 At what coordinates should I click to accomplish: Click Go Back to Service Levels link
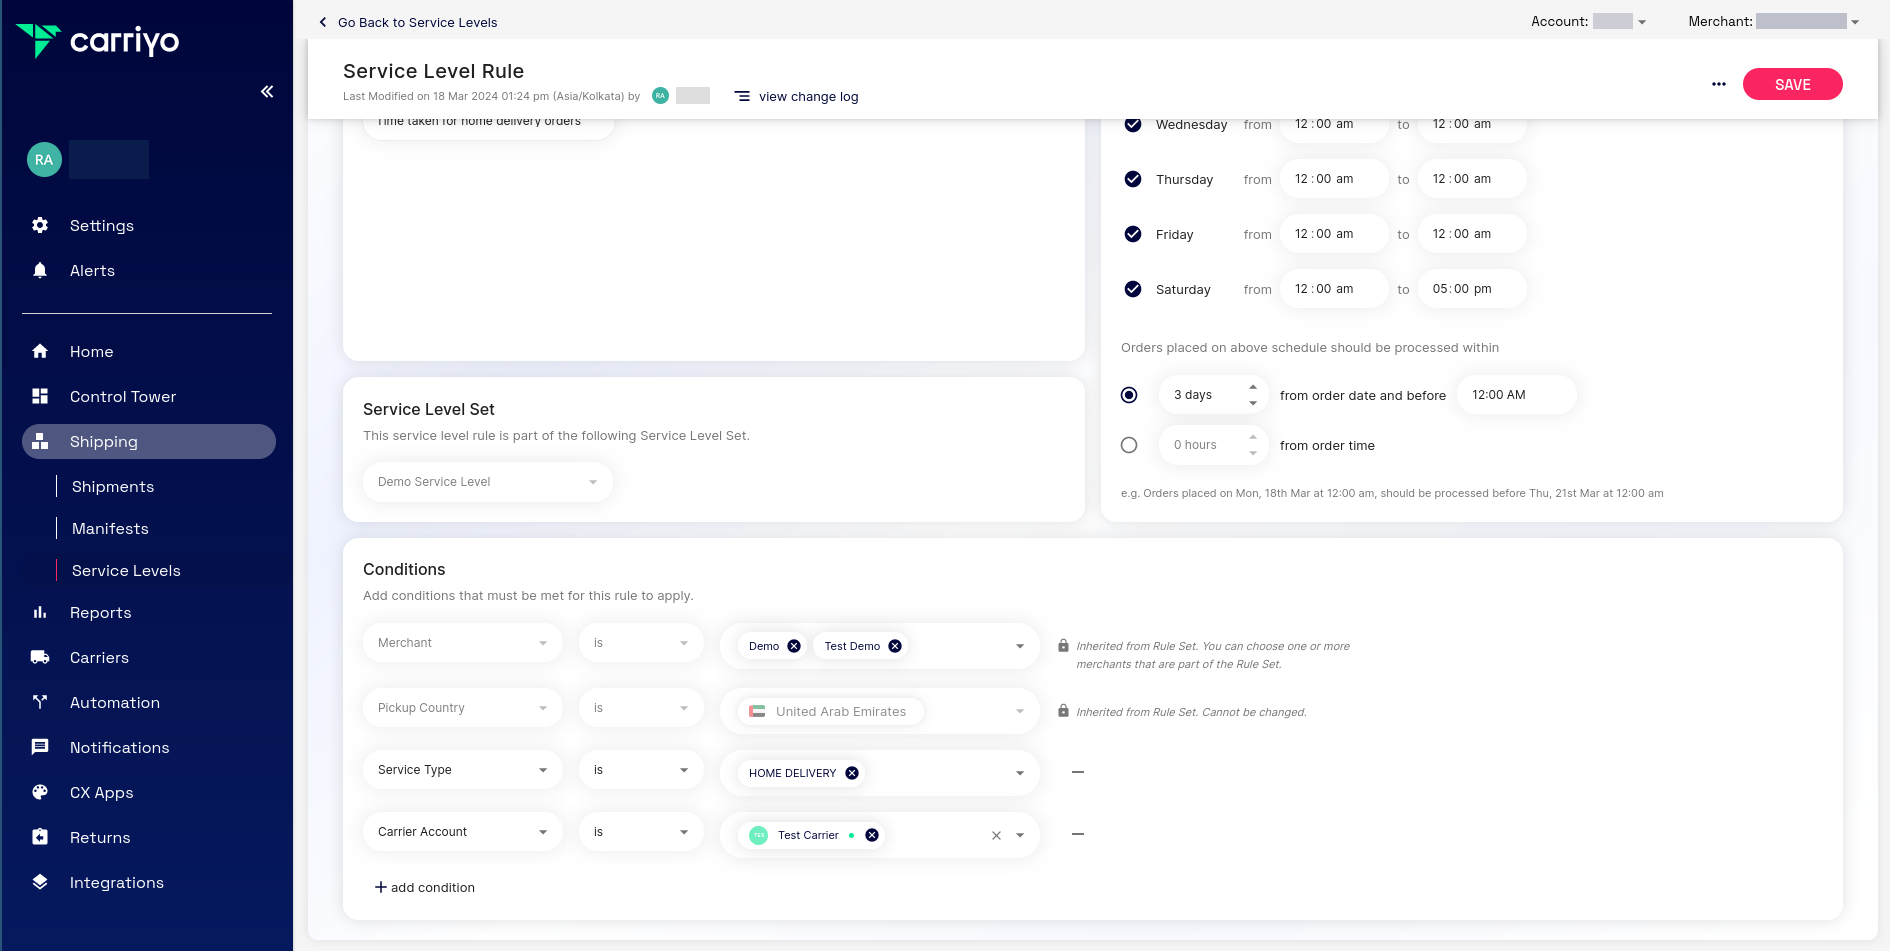[417, 22]
